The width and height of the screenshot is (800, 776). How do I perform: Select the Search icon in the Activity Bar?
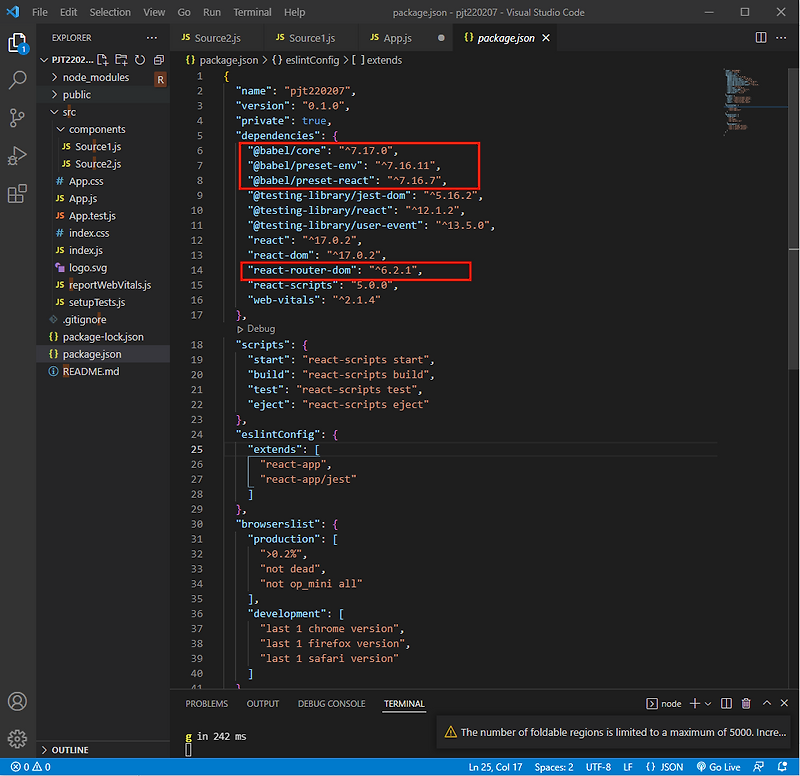(x=17, y=80)
